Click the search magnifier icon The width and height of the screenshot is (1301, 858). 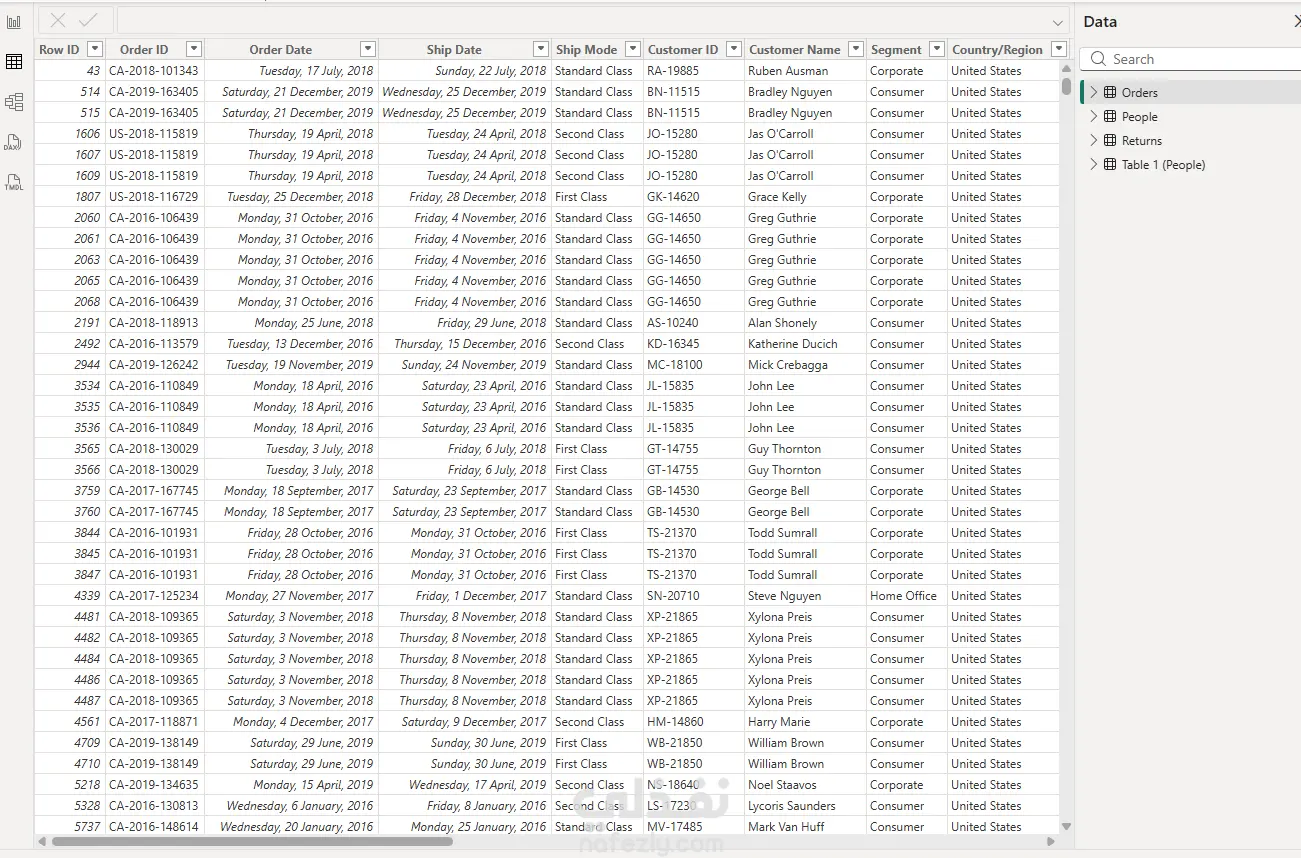1099,59
